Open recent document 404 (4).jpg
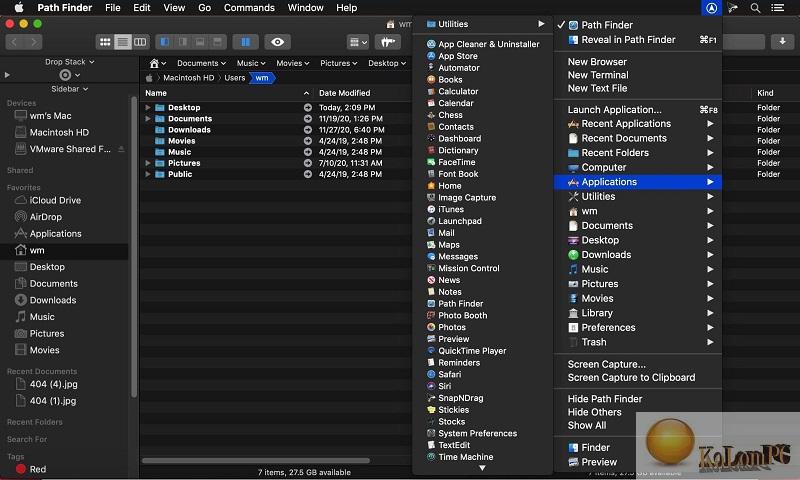The width and height of the screenshot is (800, 480). (x=53, y=384)
